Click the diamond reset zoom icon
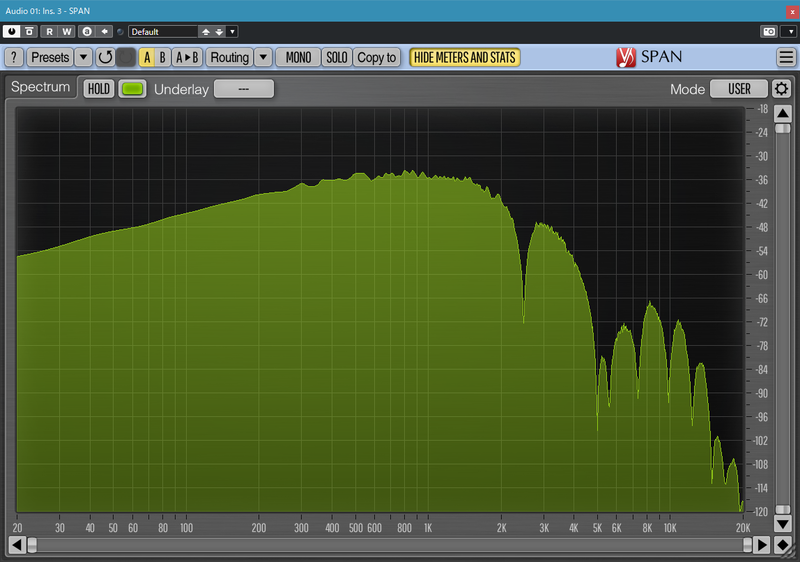Image resolution: width=800 pixels, height=562 pixels. (783, 545)
